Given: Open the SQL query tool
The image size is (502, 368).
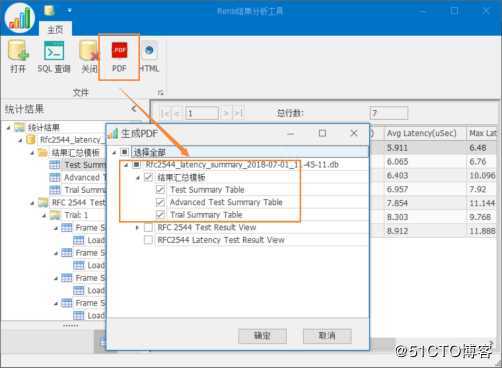Looking at the screenshot, I should pyautogui.click(x=54, y=56).
